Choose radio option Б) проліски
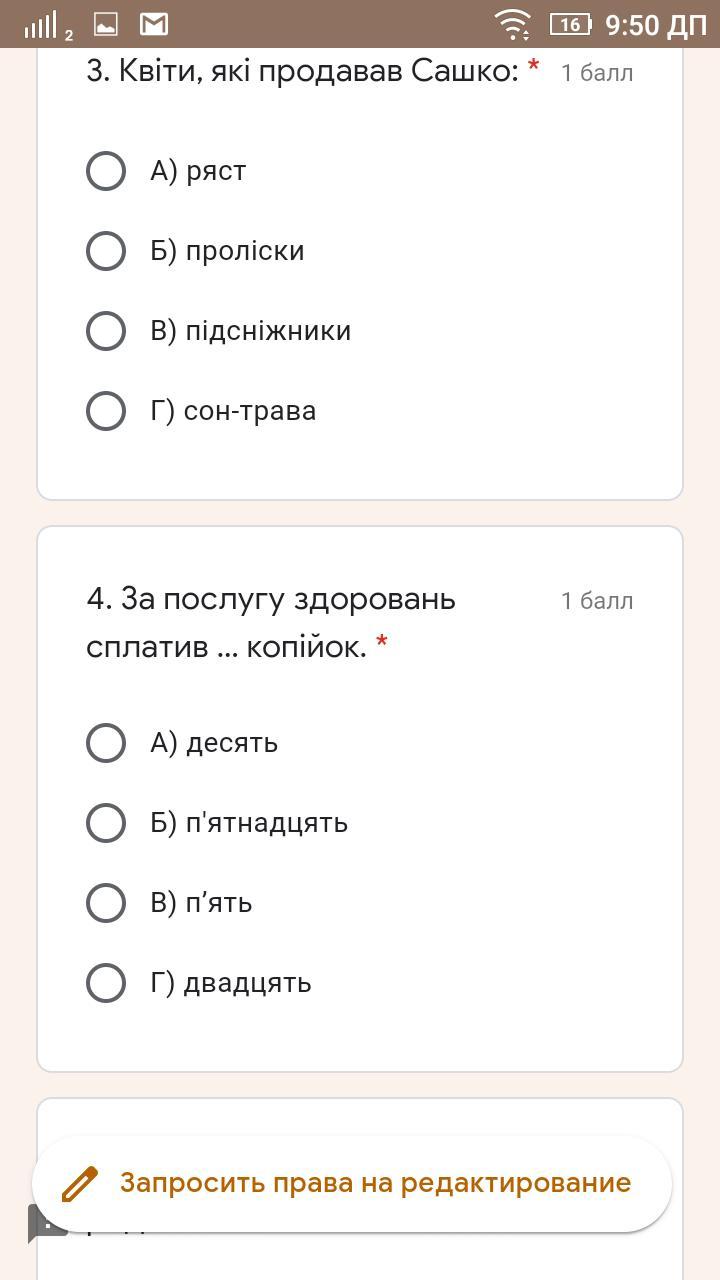The width and height of the screenshot is (720, 1280). click(106, 251)
